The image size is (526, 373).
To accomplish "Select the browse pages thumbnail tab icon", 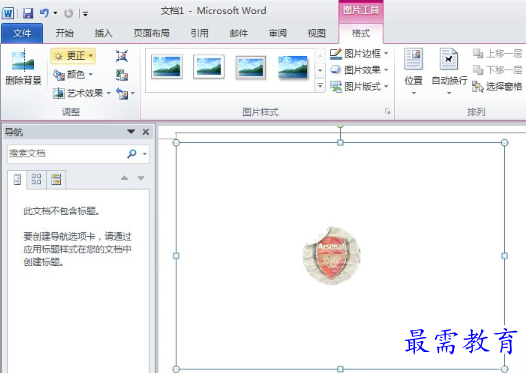I will pos(36,179).
